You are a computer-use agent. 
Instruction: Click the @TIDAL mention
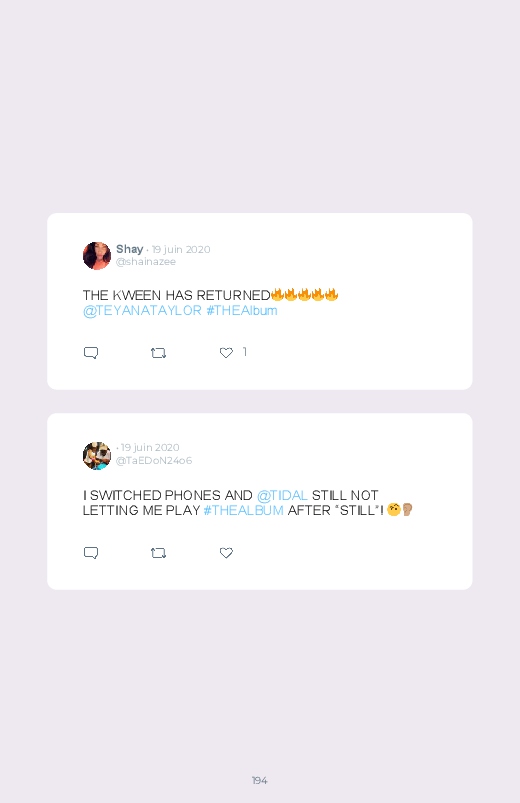coord(282,495)
